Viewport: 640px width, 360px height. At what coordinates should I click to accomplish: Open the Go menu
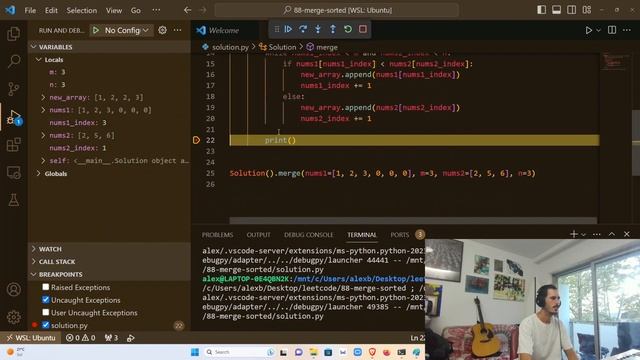pyautogui.click(x=136, y=10)
